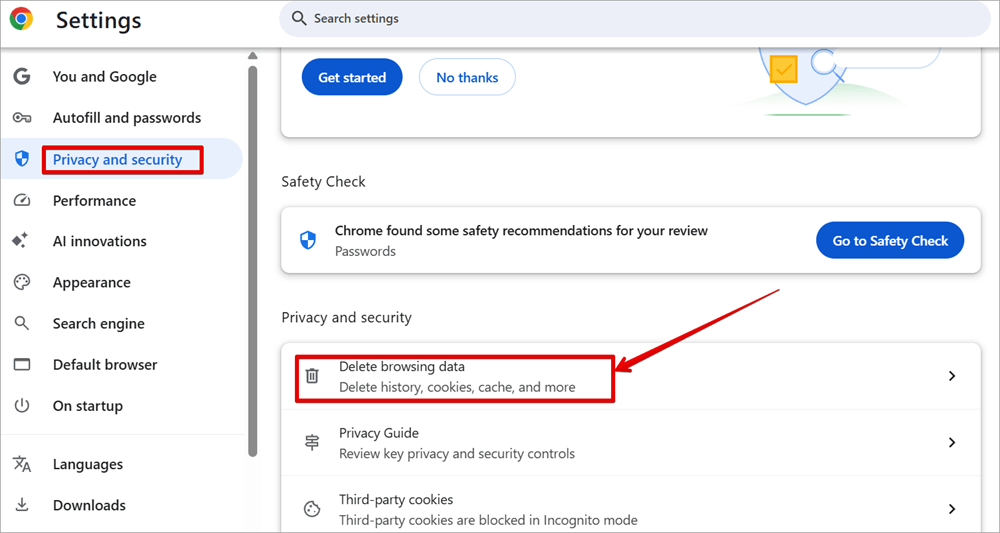Expand the Third-party cookies chevron
Viewport: 1000px width, 533px height.
pyautogui.click(x=952, y=509)
